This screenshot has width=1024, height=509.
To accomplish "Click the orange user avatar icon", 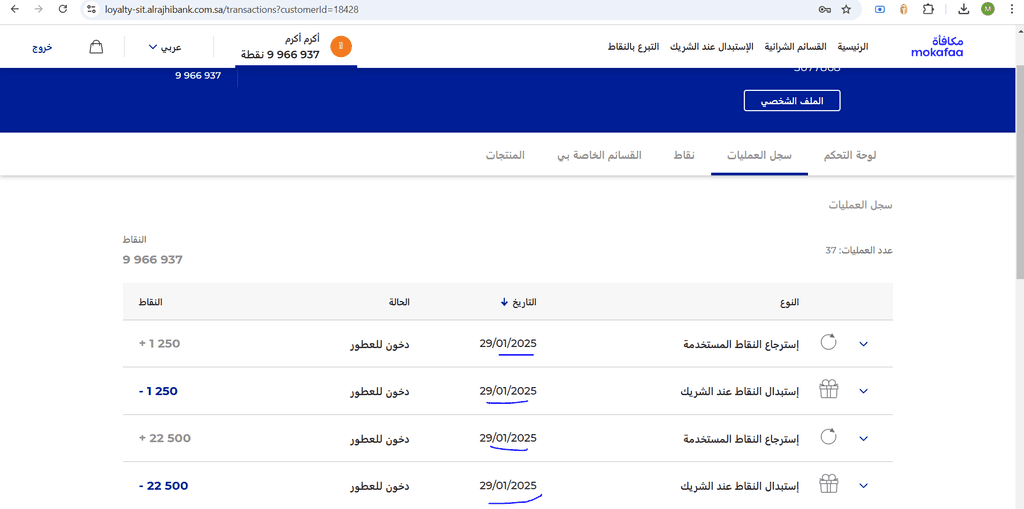I will pyautogui.click(x=341, y=46).
